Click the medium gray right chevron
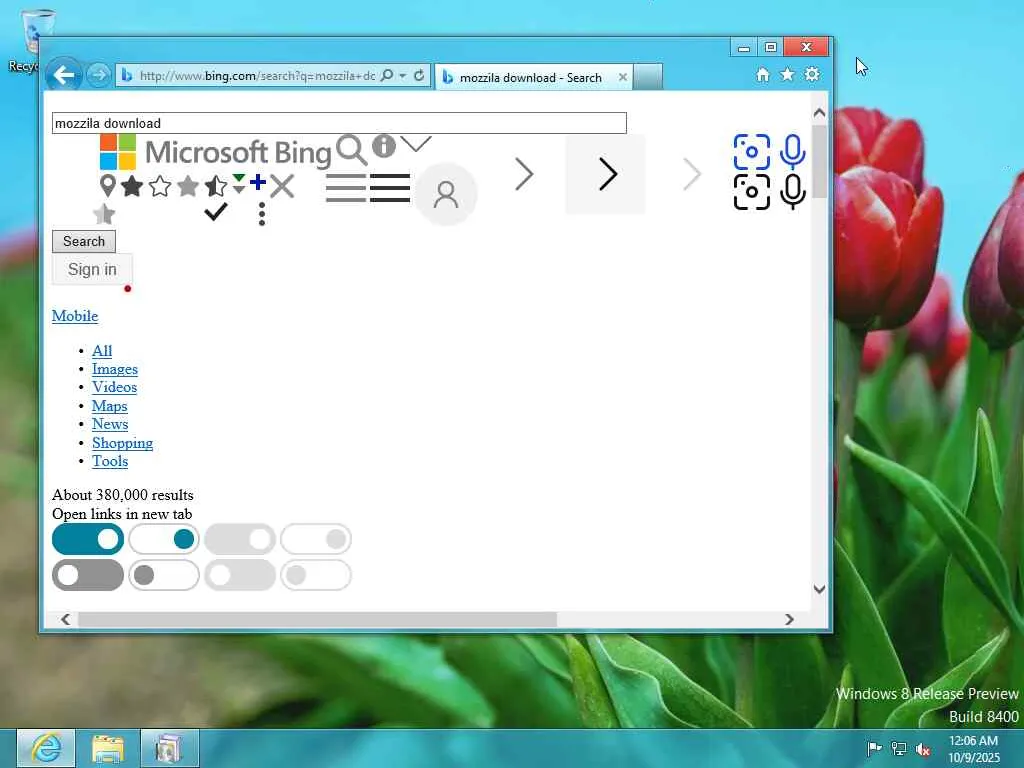 pos(524,174)
